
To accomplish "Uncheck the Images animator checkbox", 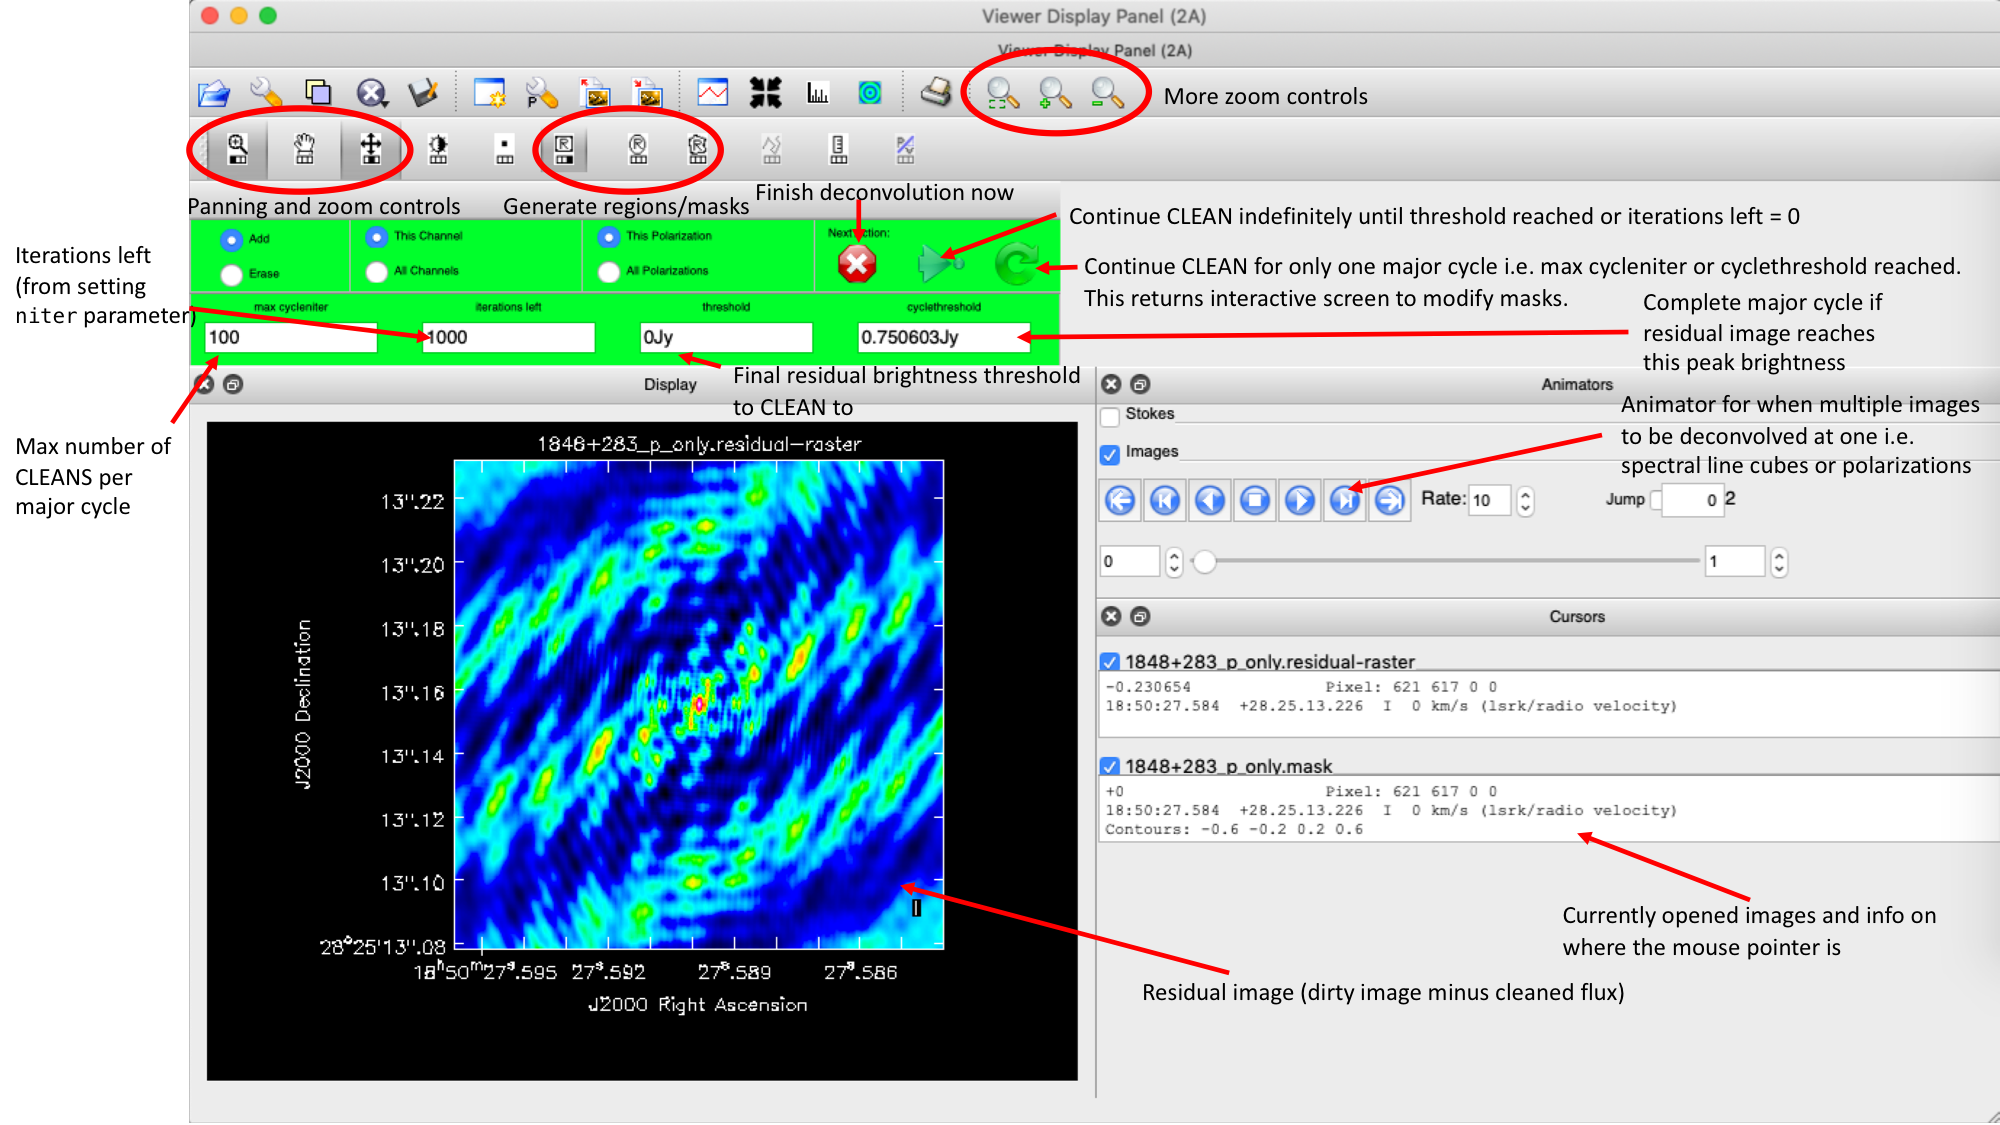I will point(1110,454).
